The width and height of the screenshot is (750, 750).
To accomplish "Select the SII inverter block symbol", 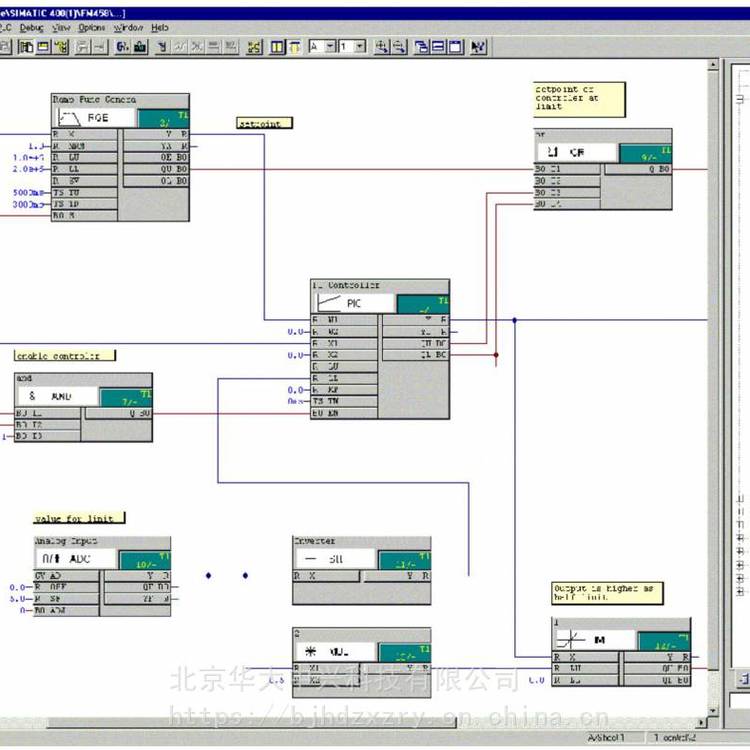I will (336, 559).
